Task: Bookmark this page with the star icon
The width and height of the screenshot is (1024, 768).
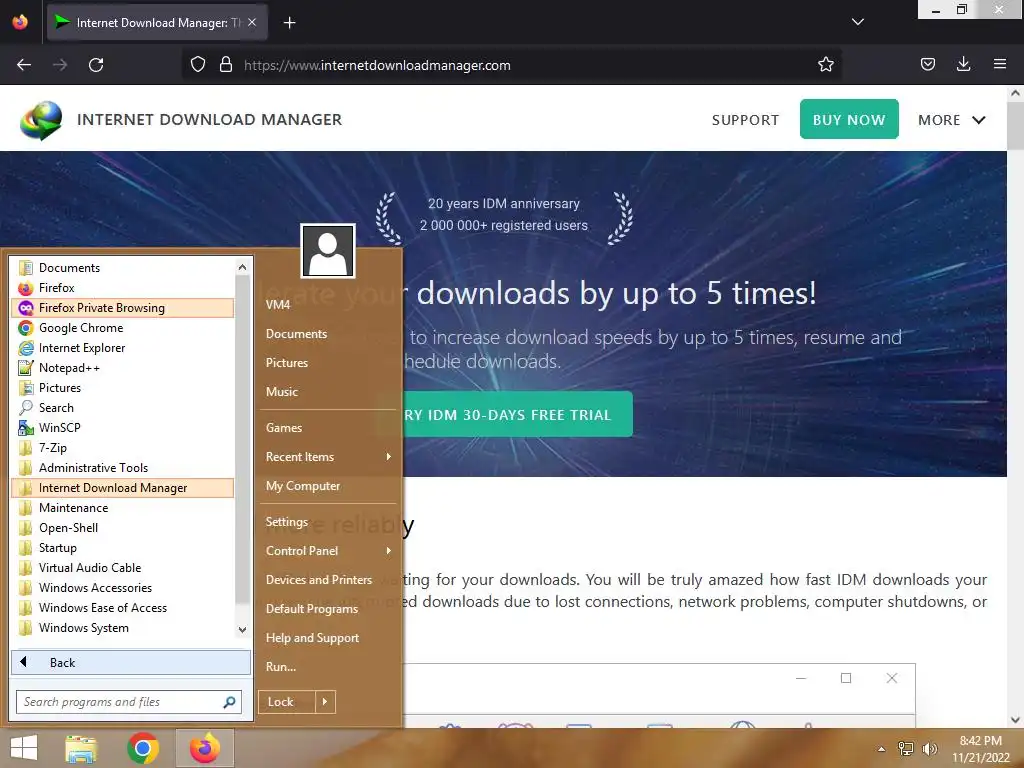Action: click(825, 65)
